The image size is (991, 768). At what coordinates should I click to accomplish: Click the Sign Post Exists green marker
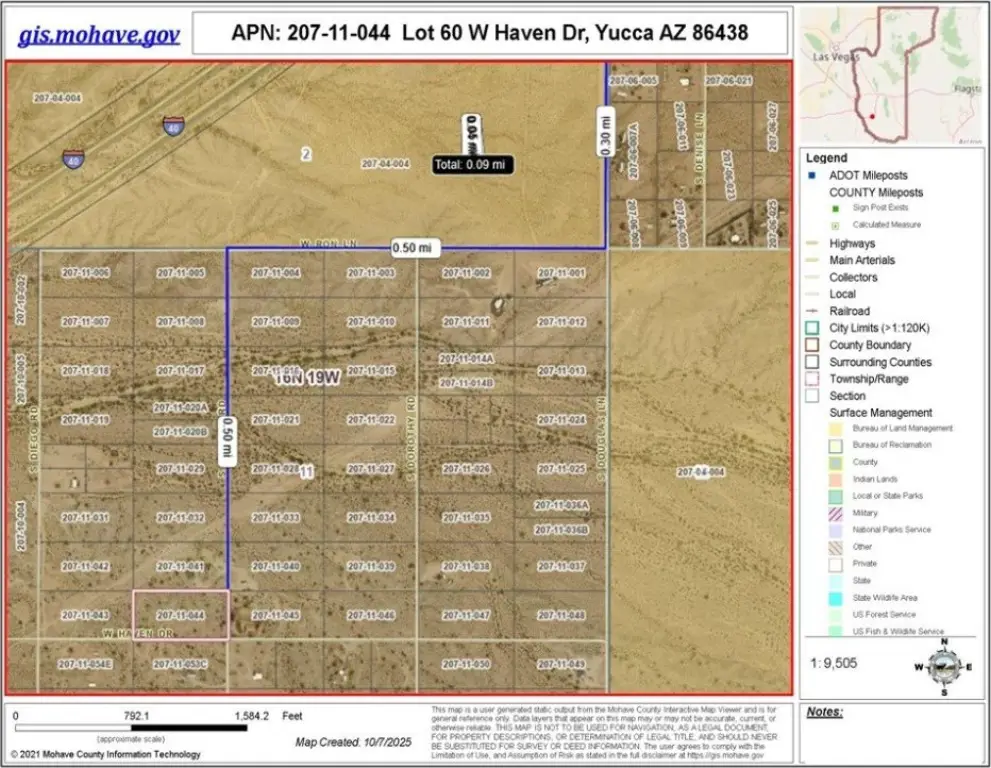click(833, 208)
